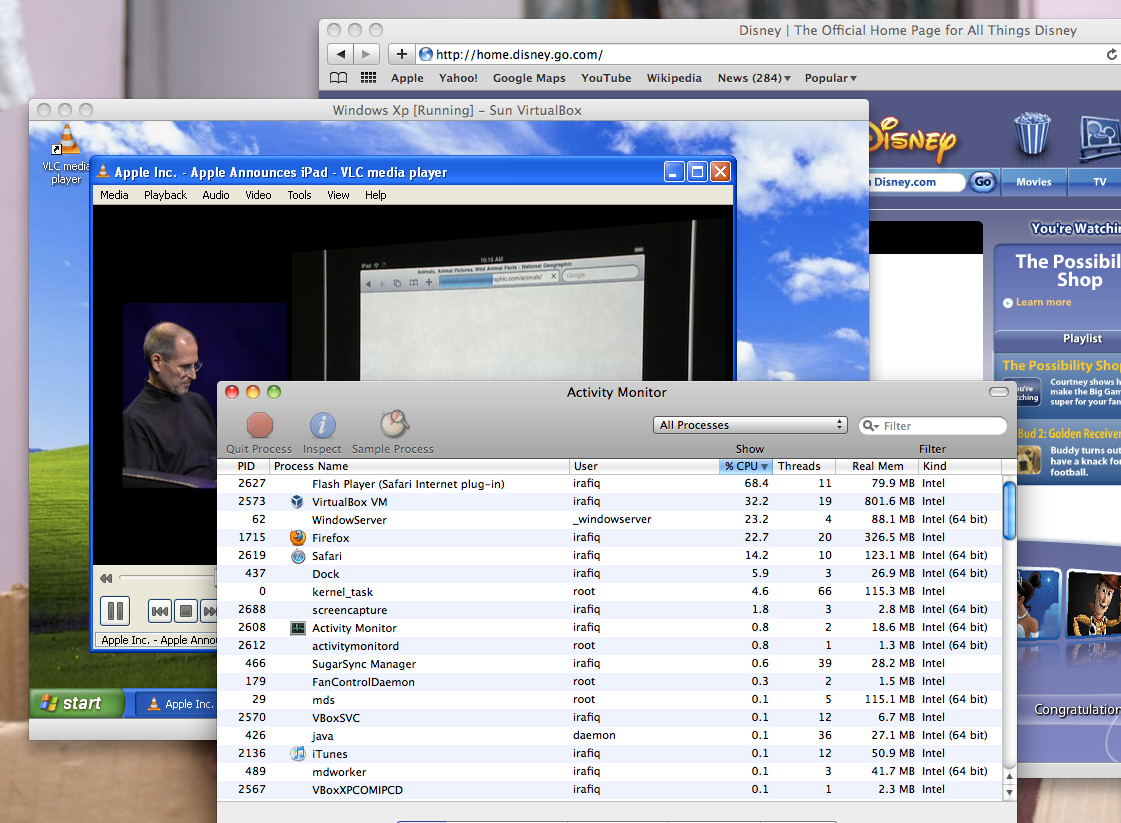Select the VLC media player desktop shortcut
The height and width of the screenshot is (823, 1121).
[66, 154]
